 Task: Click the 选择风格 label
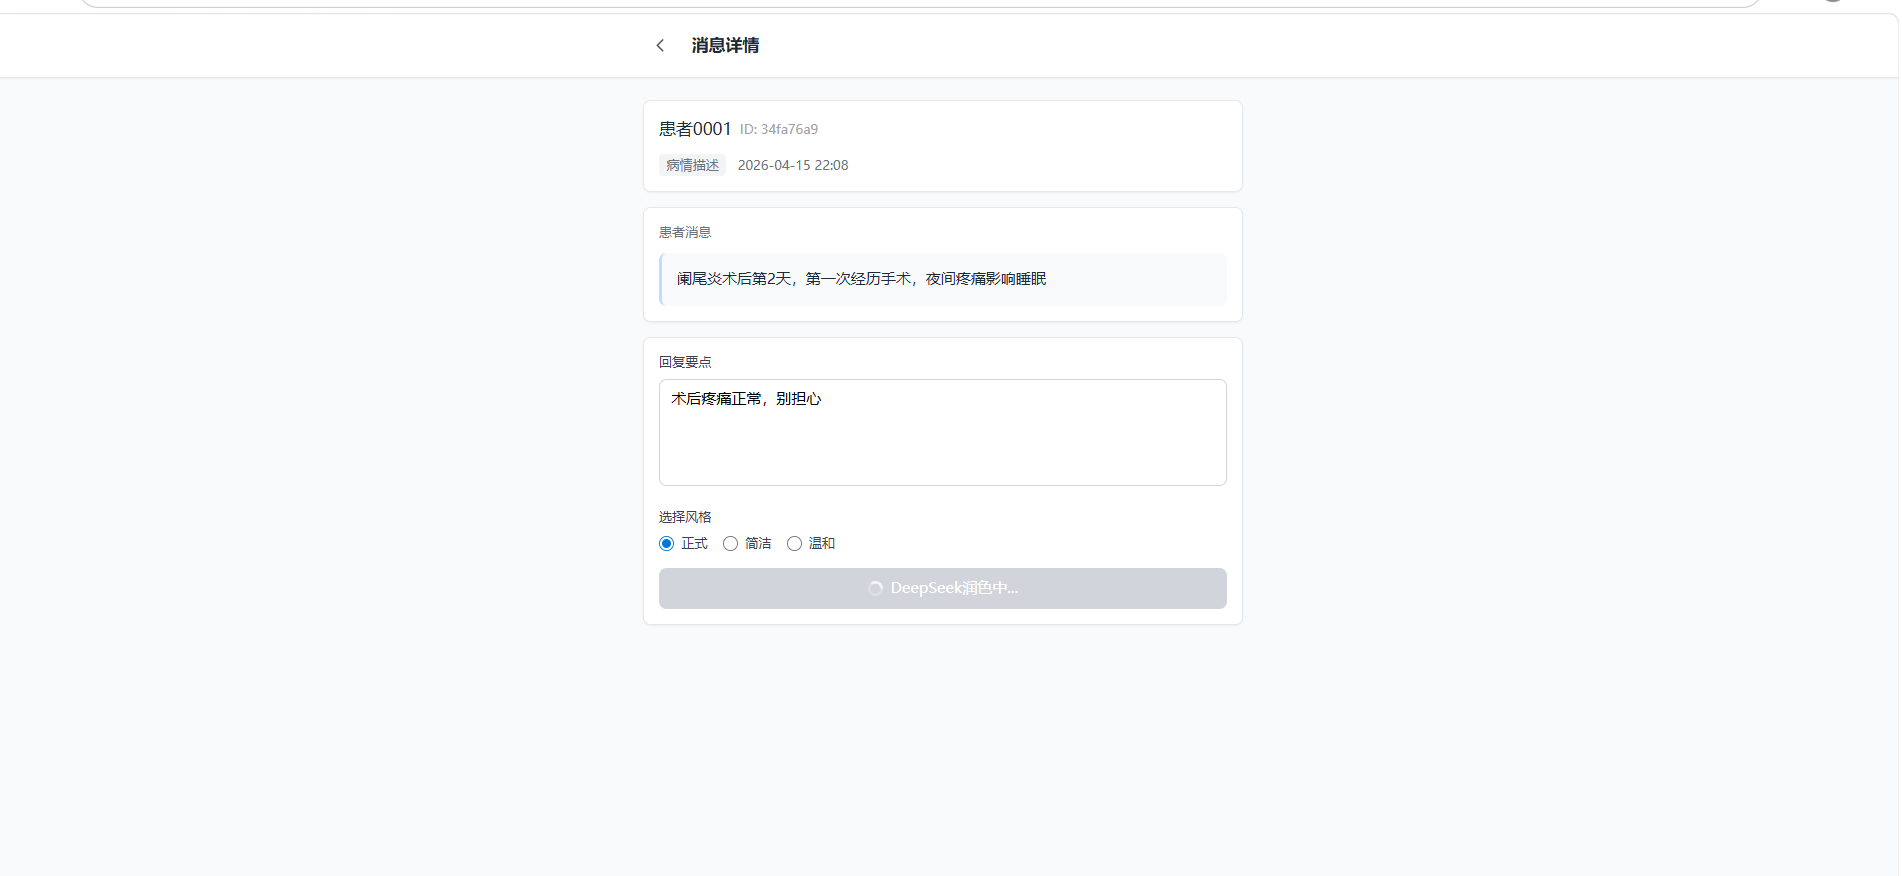[x=685, y=517]
